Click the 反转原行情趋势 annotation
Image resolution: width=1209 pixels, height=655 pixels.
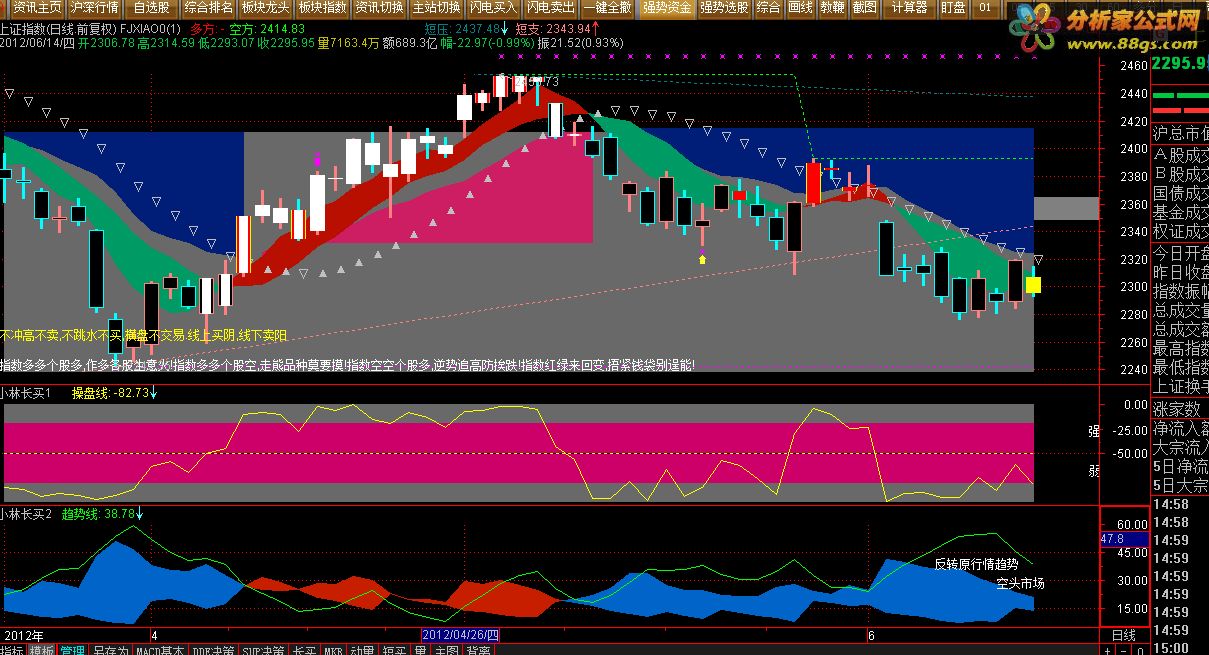coord(976,564)
